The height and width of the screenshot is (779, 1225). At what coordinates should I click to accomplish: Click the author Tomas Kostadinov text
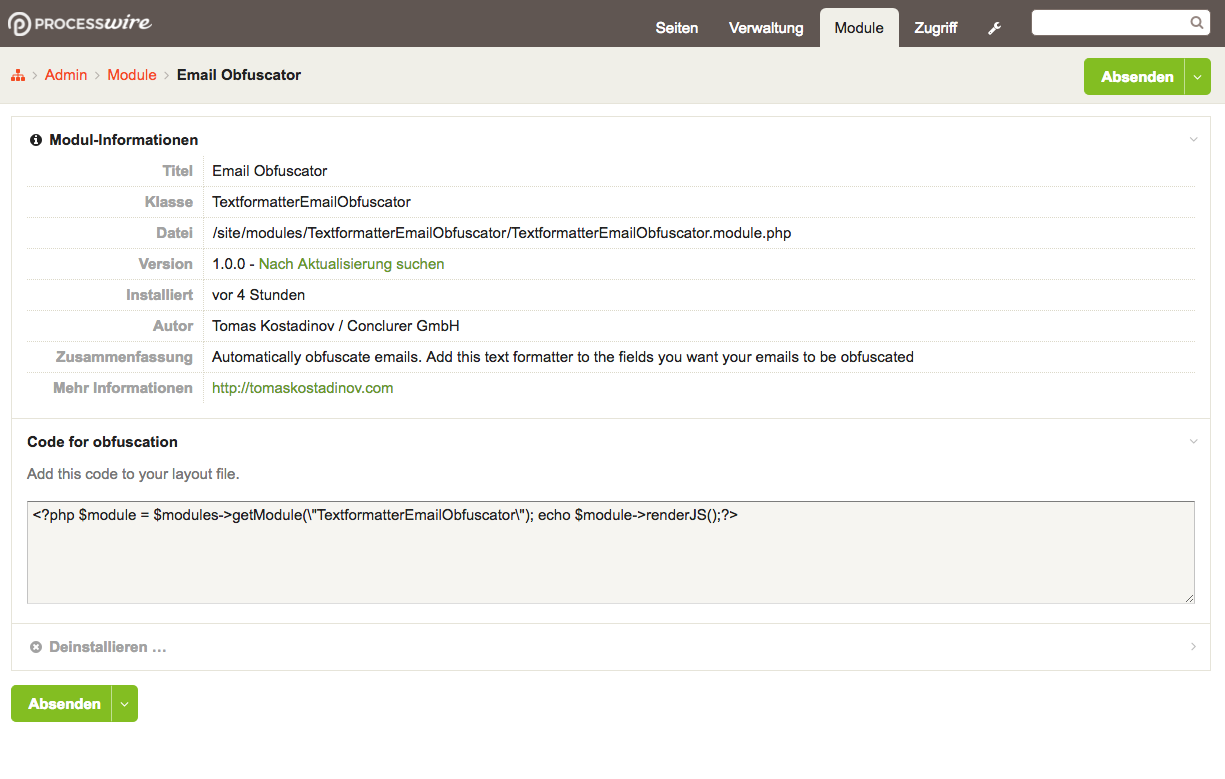336,326
